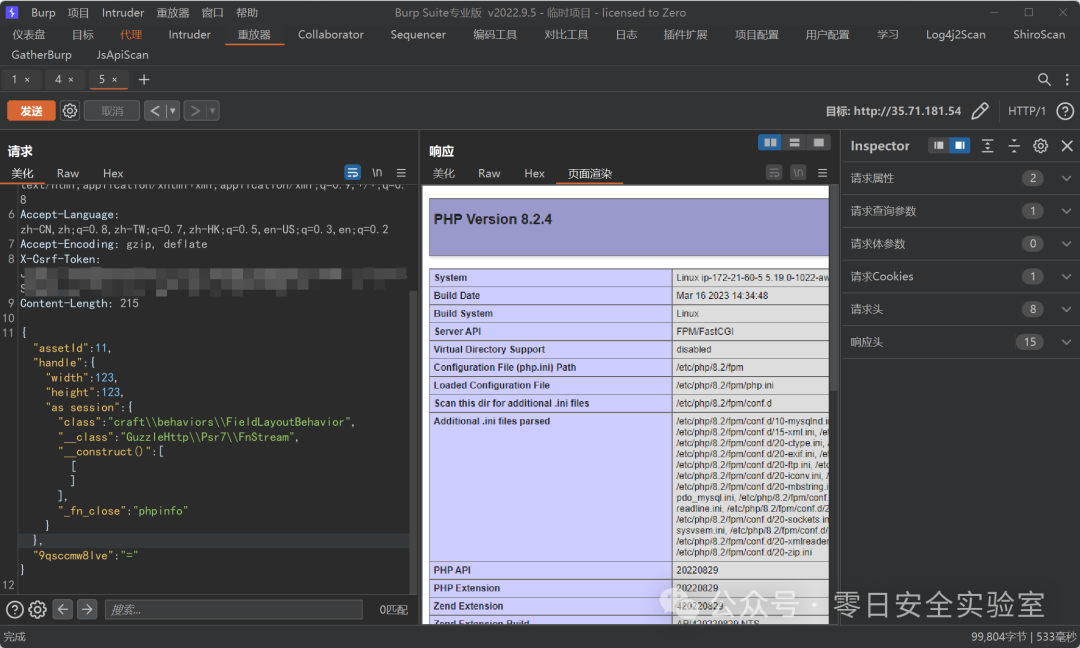Open search settings gear at bottom
Screen dimensions: 1080x648
tap(38, 609)
